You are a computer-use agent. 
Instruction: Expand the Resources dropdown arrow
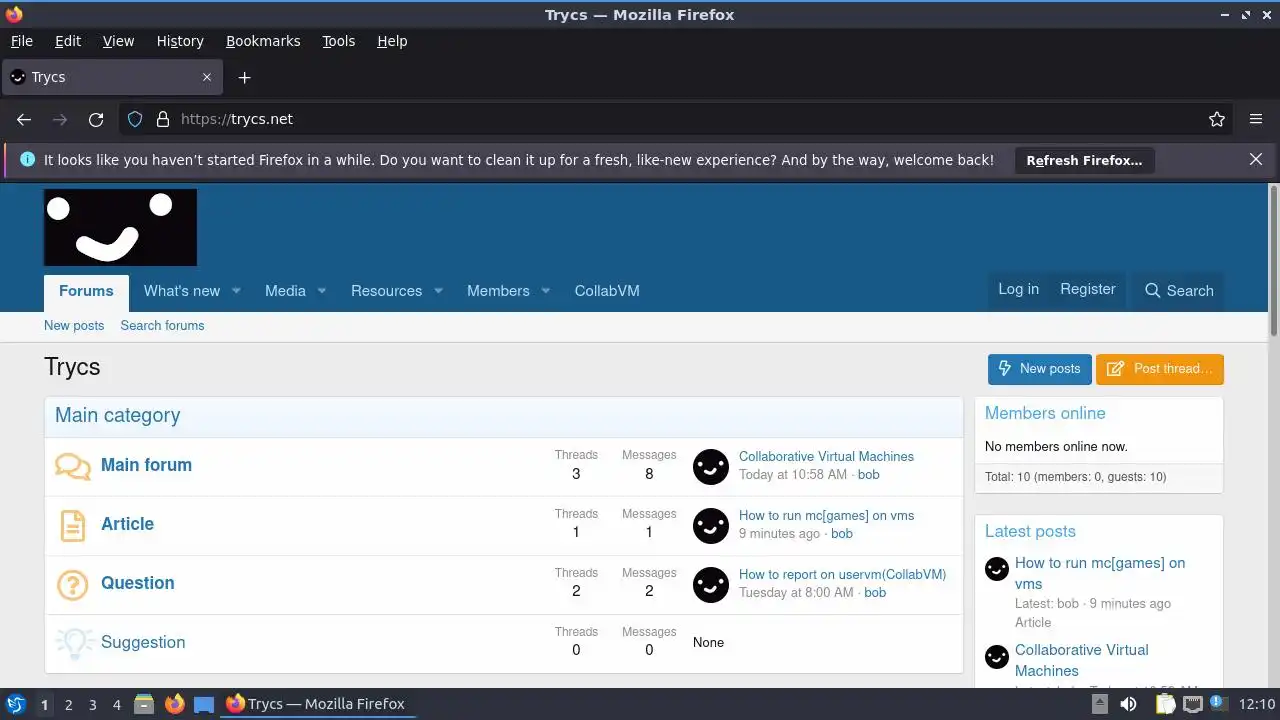(x=438, y=291)
